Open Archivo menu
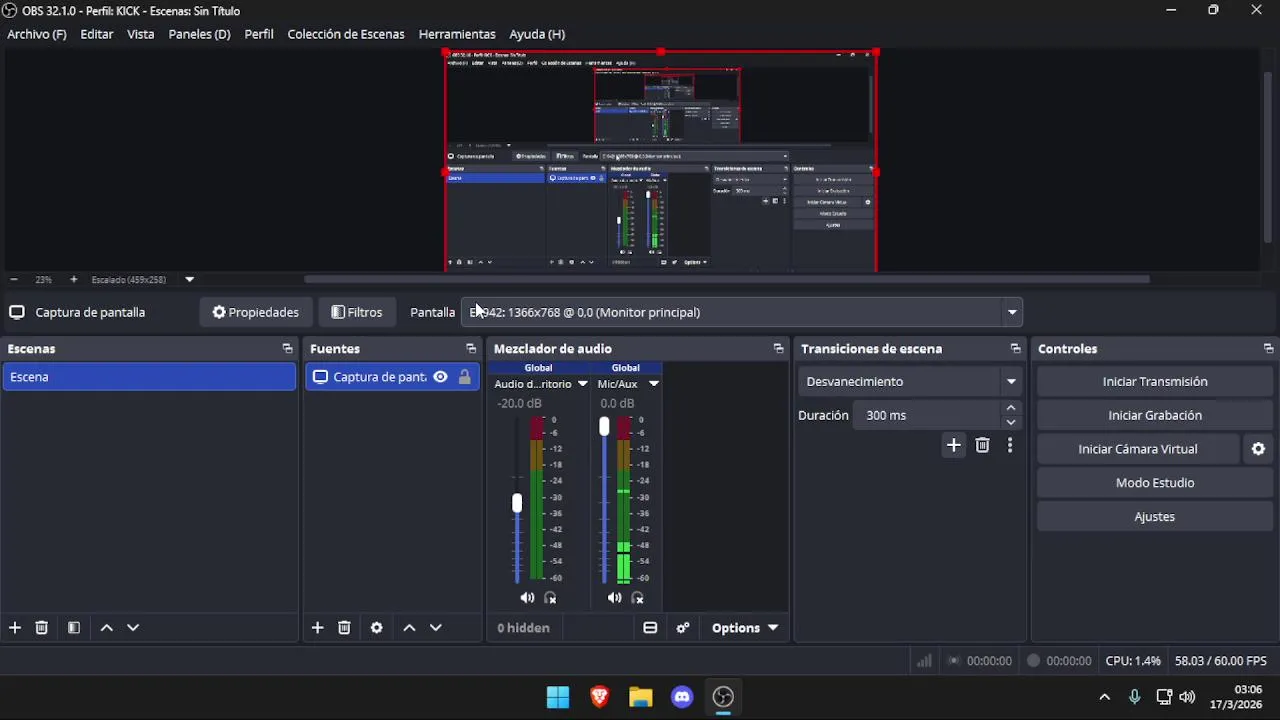This screenshot has height=720, width=1280. click(x=37, y=34)
